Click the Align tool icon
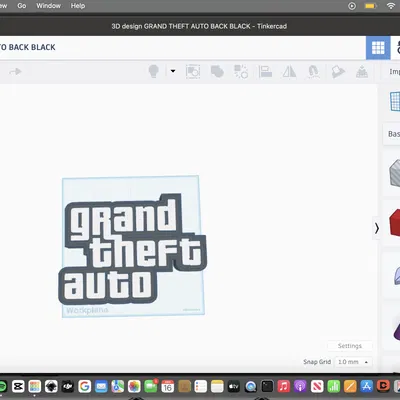The image size is (400, 400). (265, 71)
